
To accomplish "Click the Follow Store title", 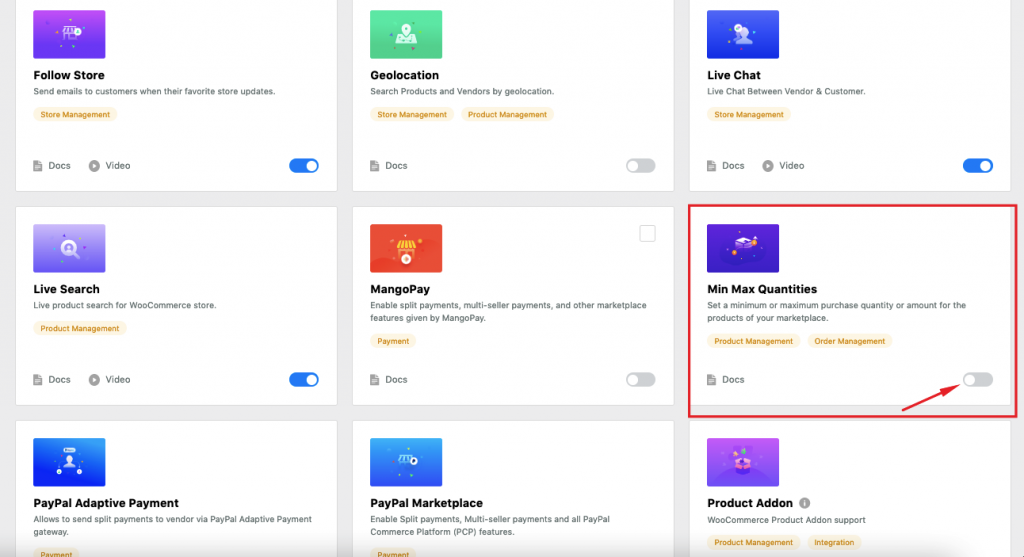I will click(69, 75).
